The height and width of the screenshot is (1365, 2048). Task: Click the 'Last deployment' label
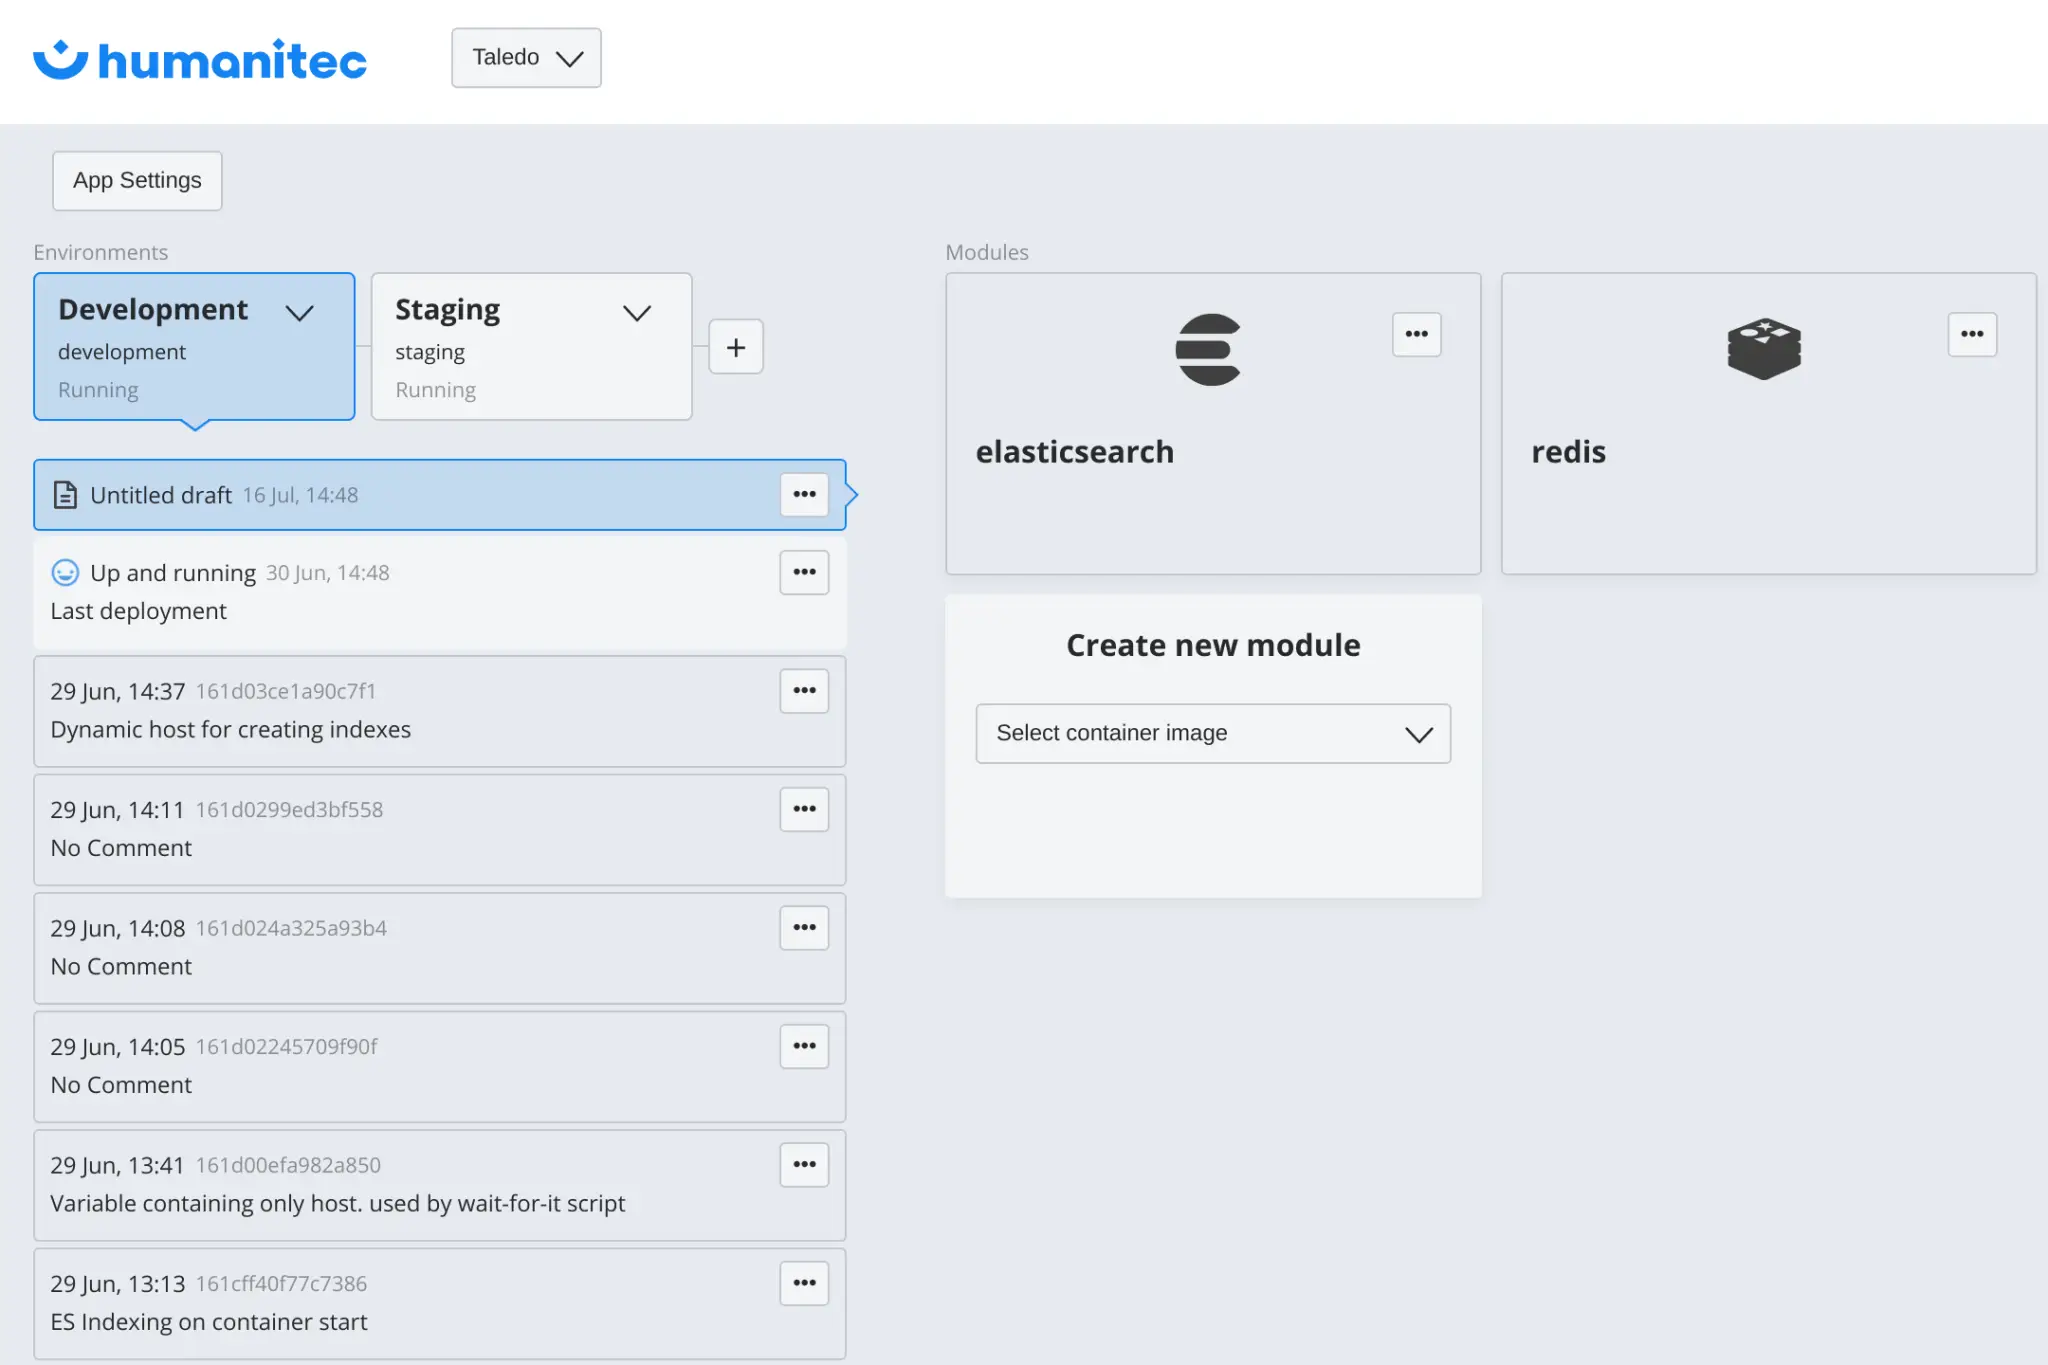139,611
